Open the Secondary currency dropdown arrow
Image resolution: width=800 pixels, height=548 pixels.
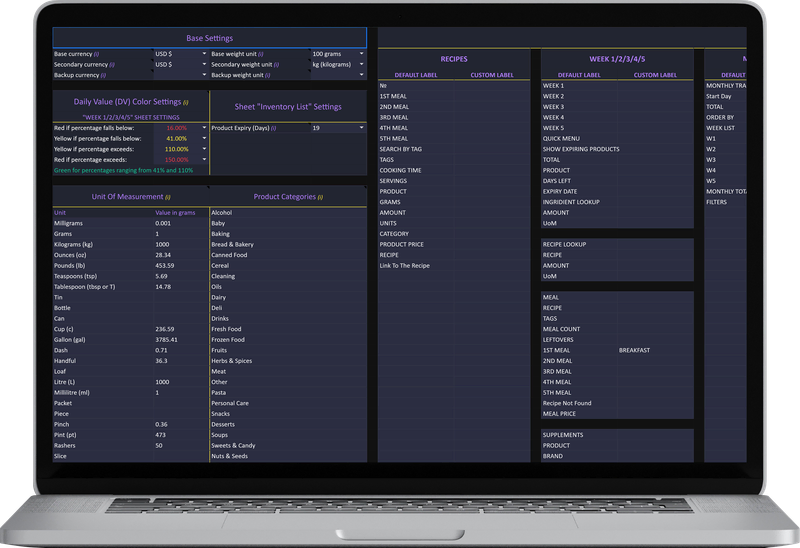point(204,64)
